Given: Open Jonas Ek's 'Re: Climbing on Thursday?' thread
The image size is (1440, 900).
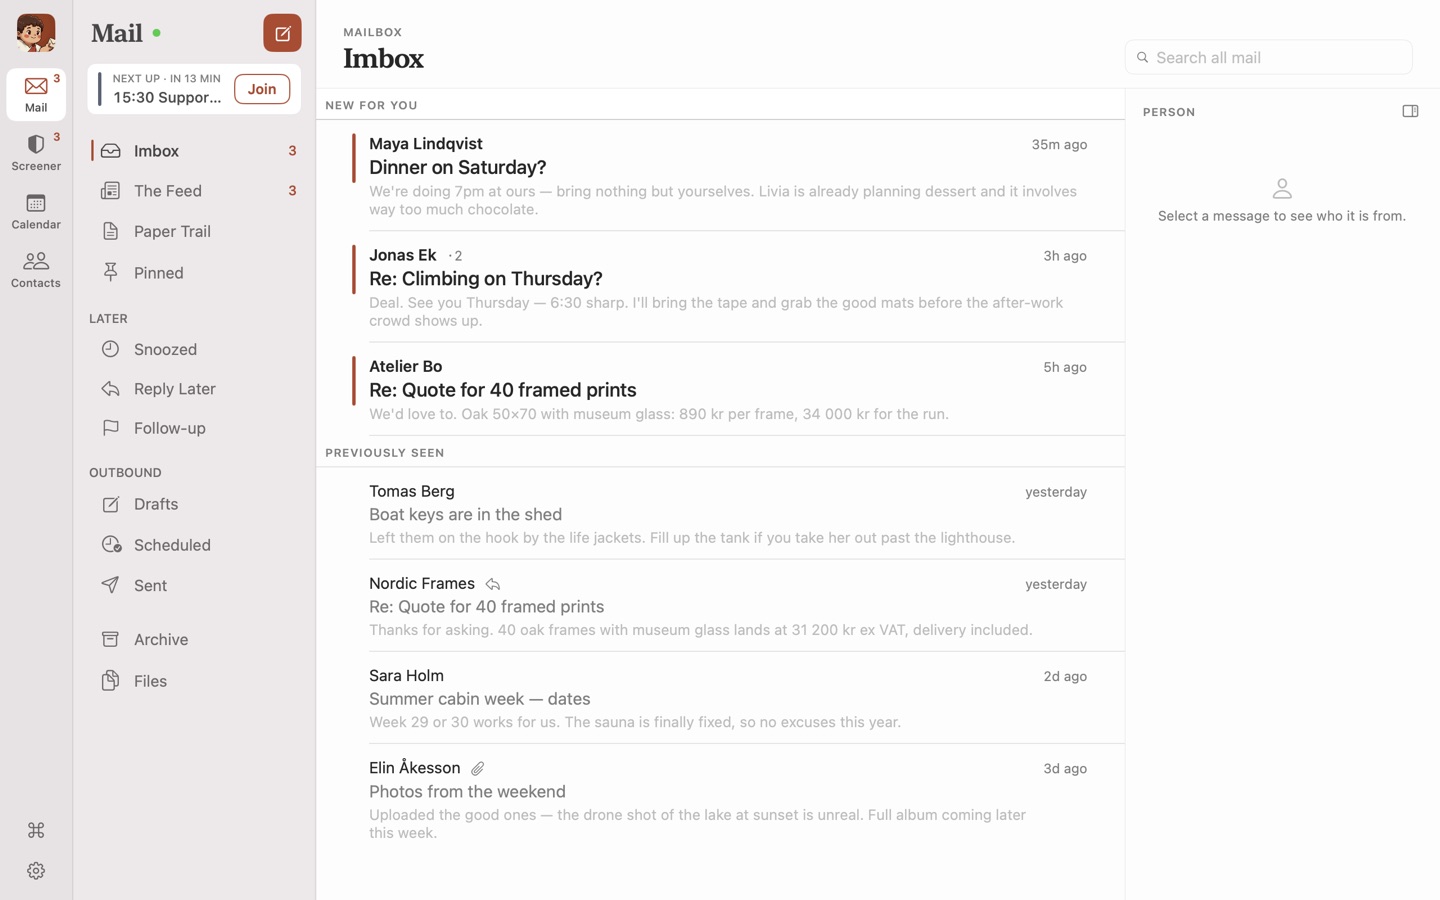Looking at the screenshot, I should tap(721, 287).
